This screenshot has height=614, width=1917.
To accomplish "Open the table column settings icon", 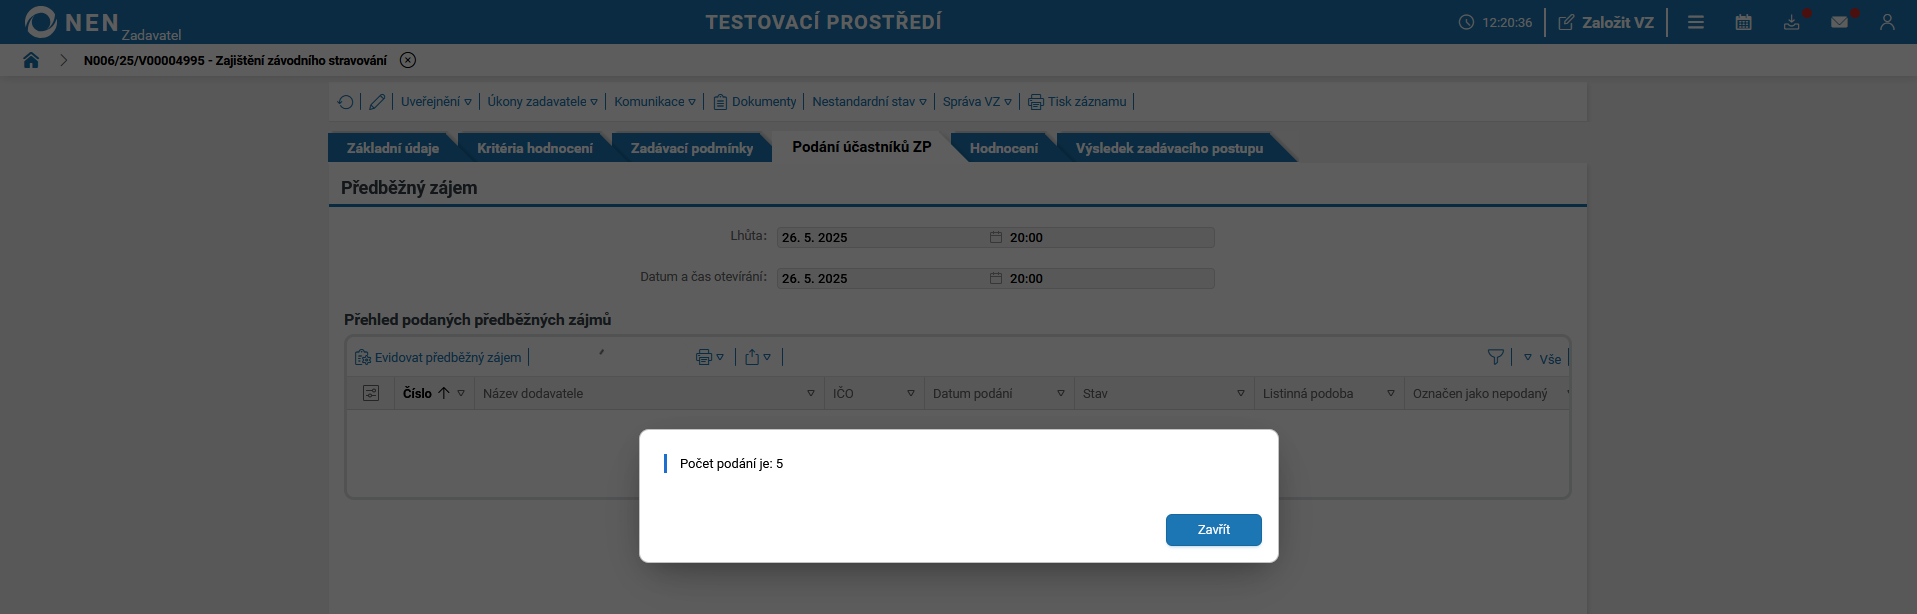I will pyautogui.click(x=371, y=393).
